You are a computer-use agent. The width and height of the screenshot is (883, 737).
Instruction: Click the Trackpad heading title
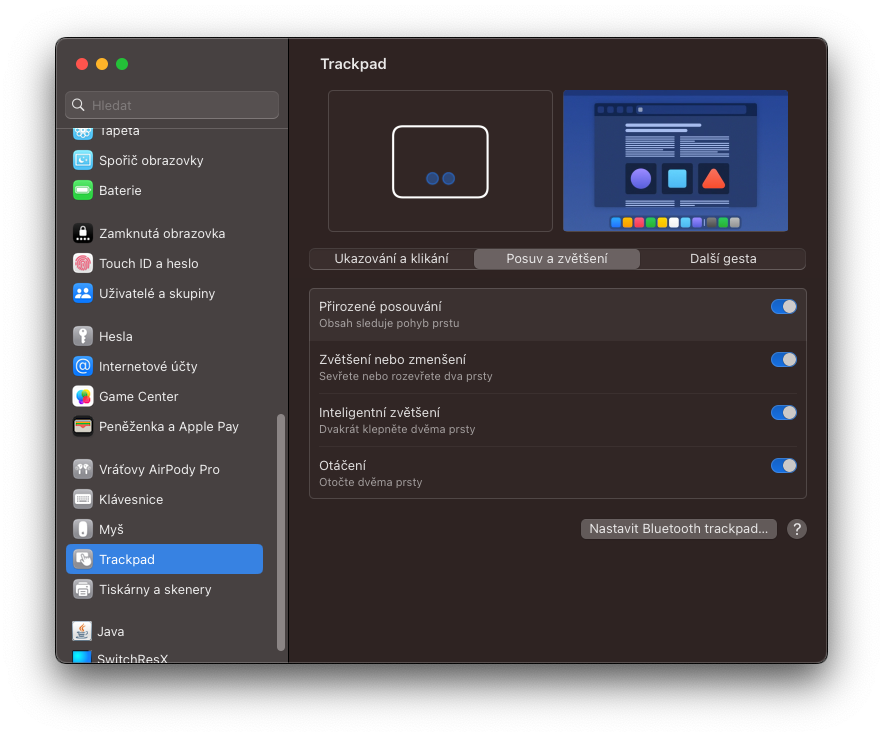point(353,64)
